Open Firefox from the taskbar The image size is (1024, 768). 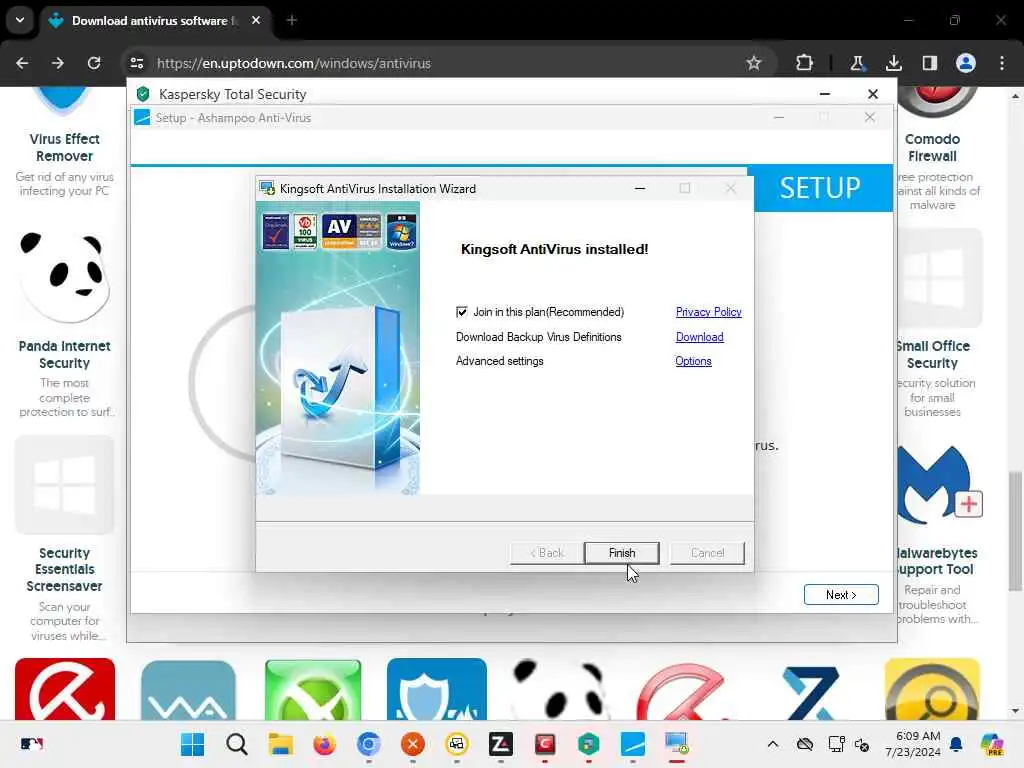(x=325, y=744)
